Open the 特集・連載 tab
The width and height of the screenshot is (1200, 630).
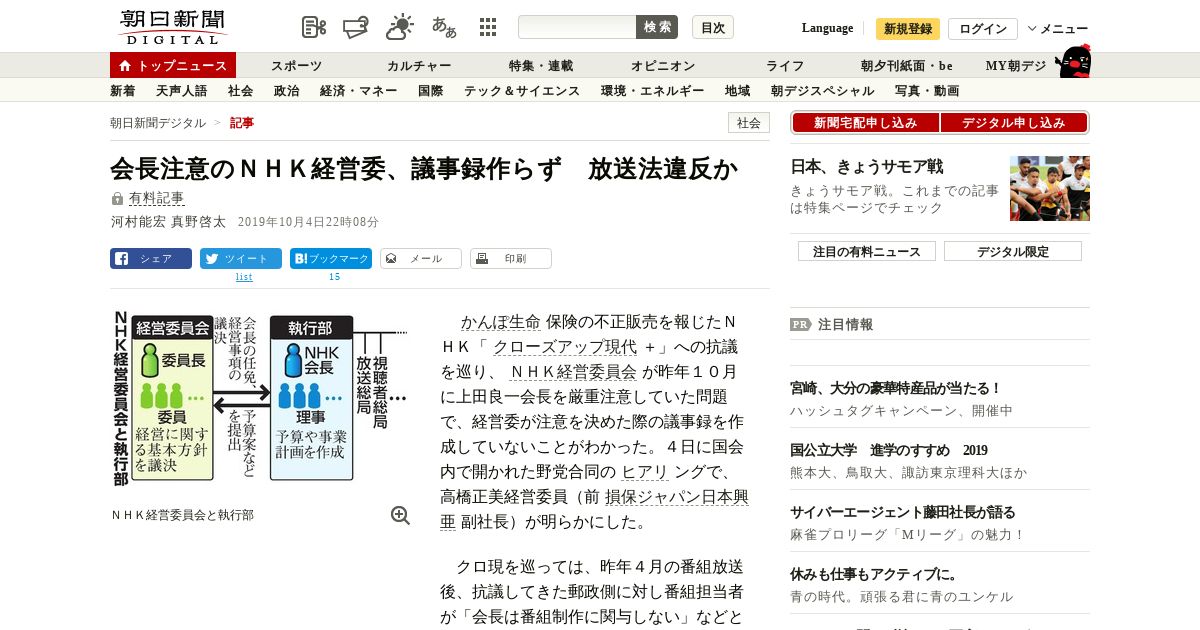tap(540, 66)
